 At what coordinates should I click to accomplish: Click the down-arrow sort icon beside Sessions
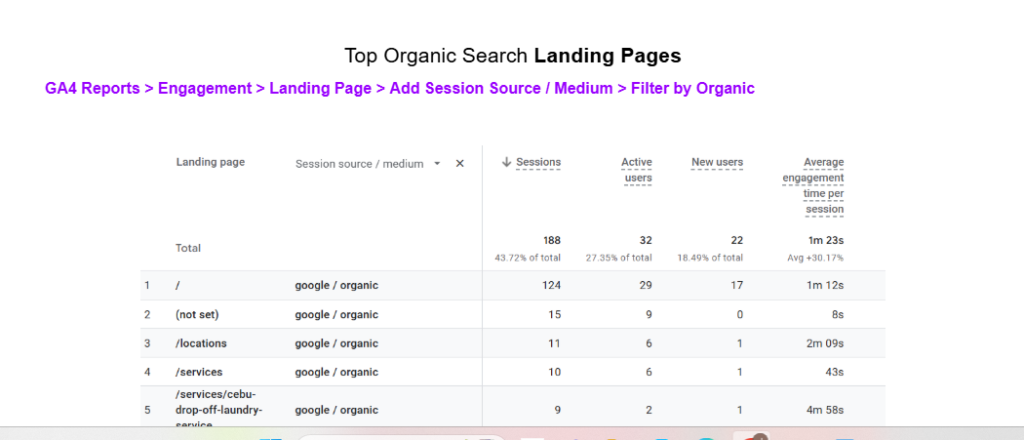pos(507,163)
